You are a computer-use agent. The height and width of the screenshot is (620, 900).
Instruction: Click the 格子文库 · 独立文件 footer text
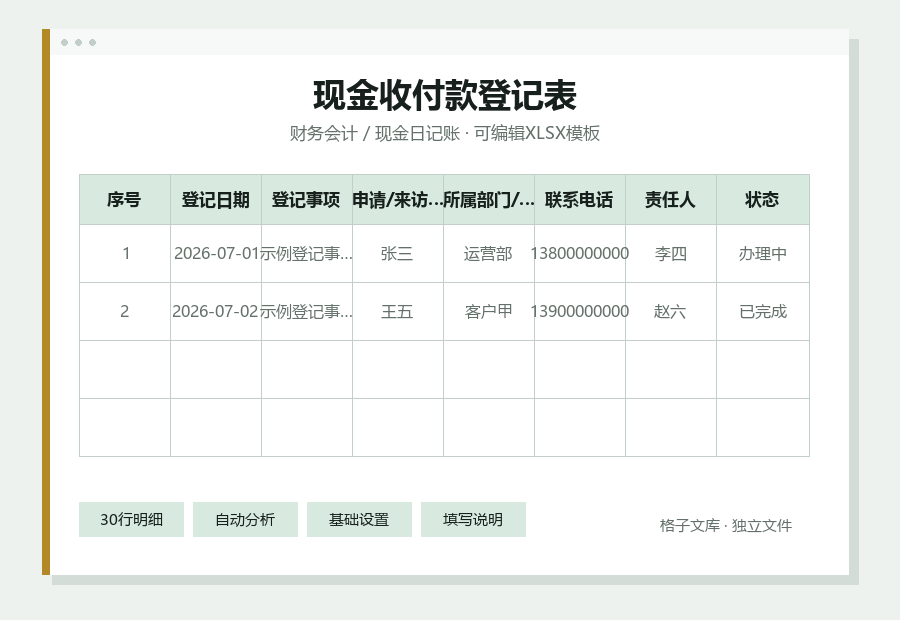click(726, 525)
